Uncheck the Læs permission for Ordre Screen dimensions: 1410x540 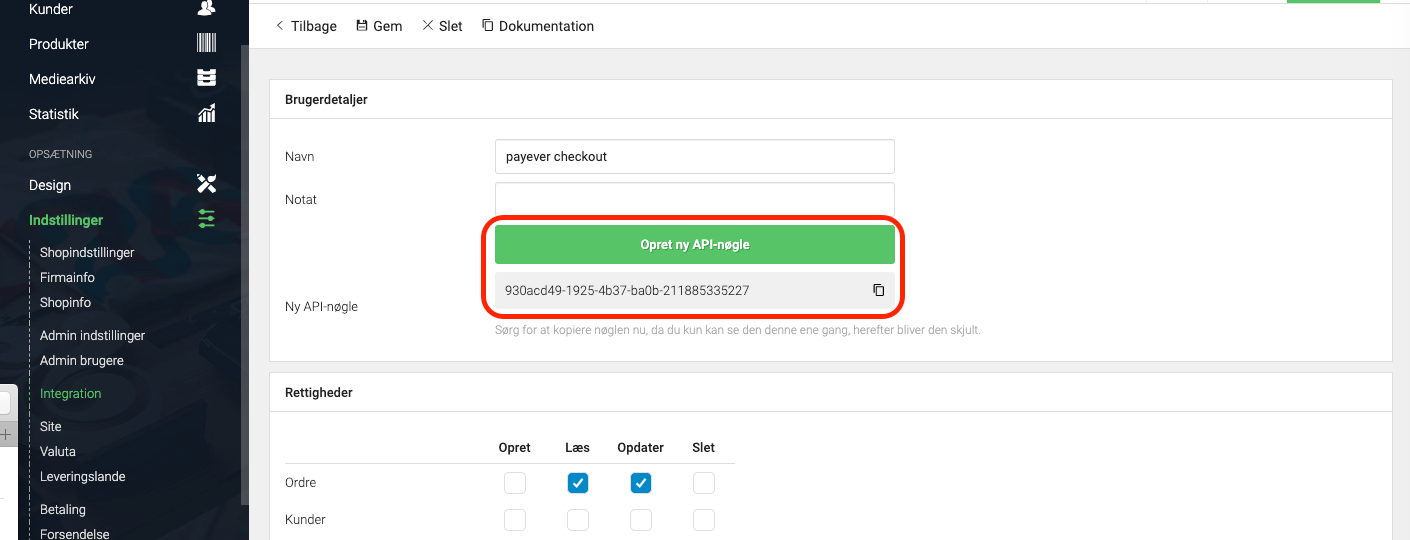pos(578,483)
